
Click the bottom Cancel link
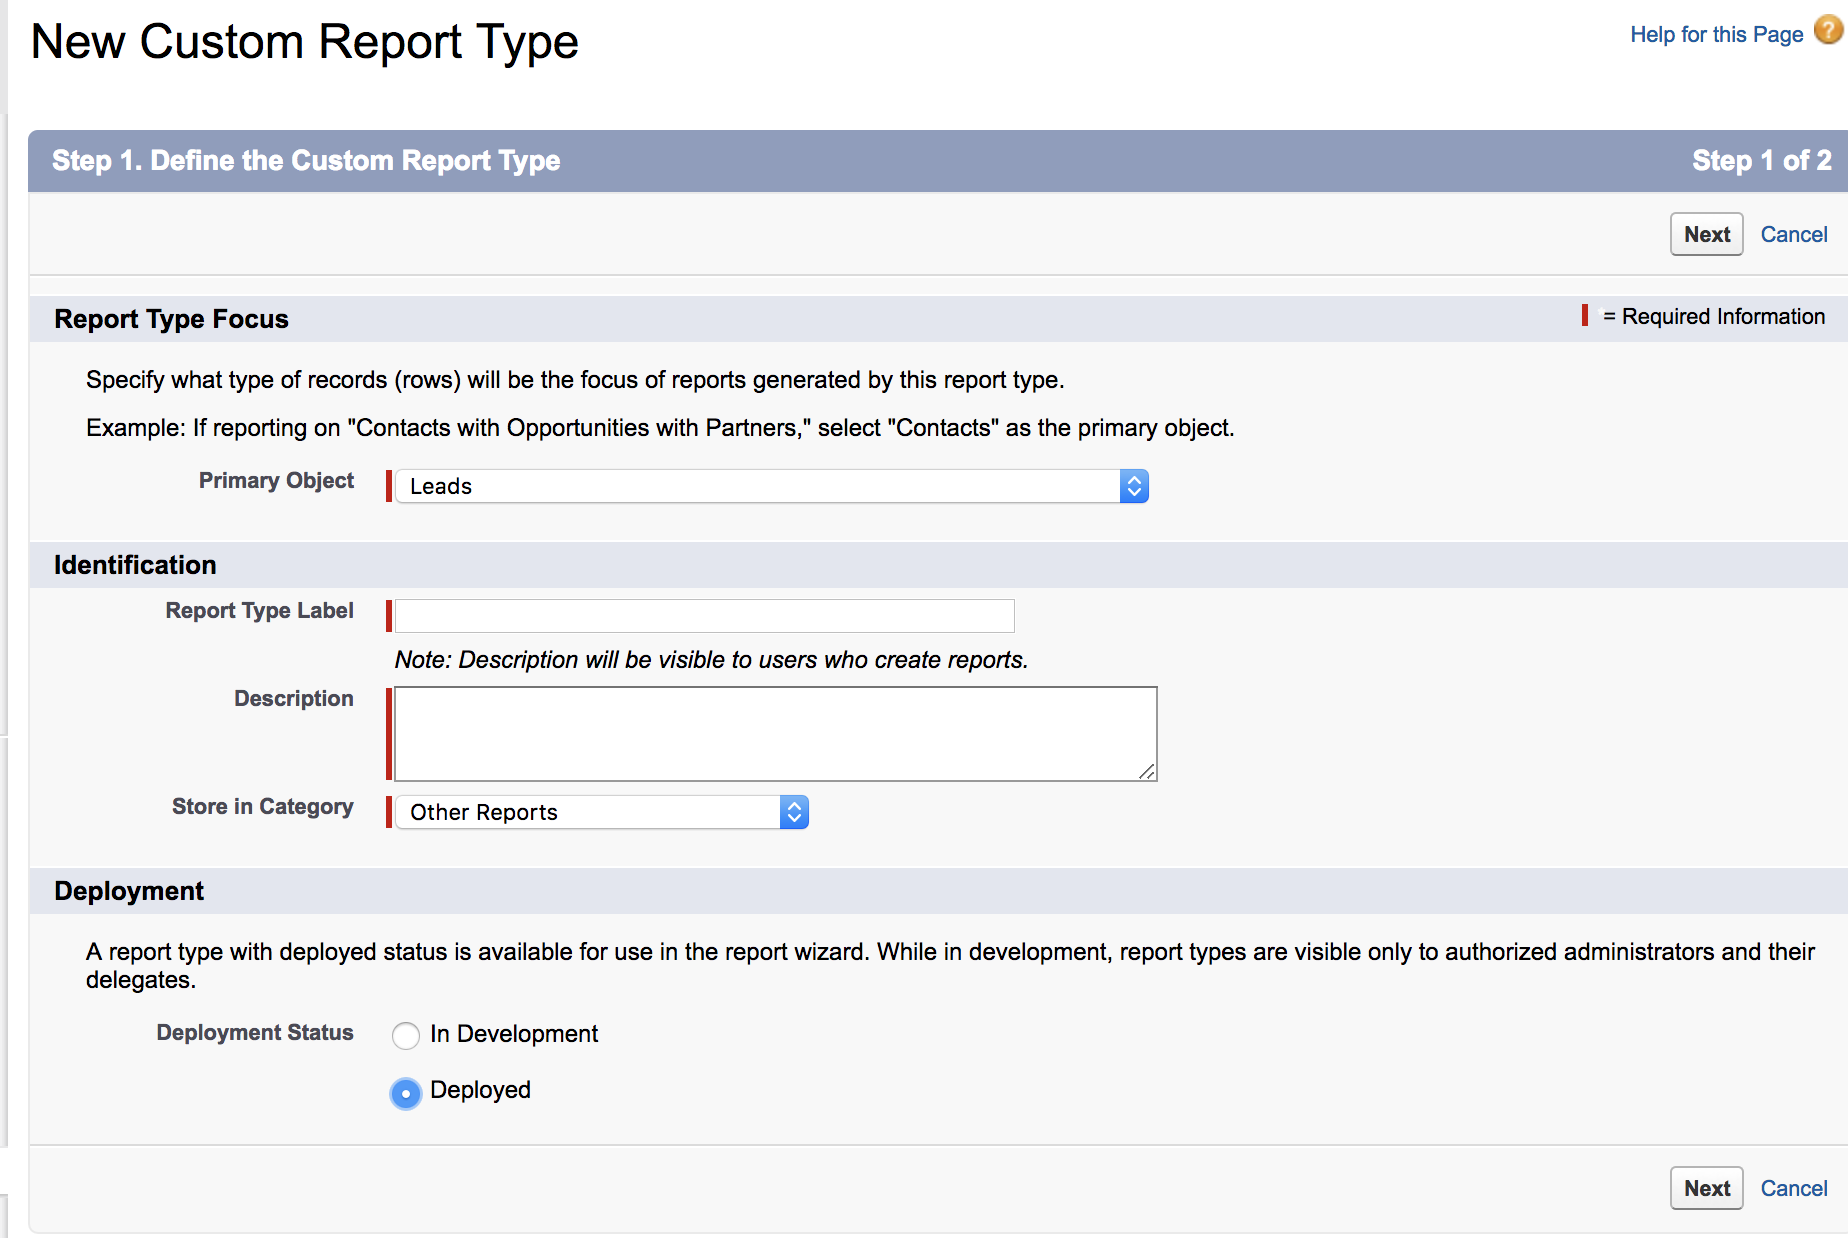[x=1793, y=1188]
